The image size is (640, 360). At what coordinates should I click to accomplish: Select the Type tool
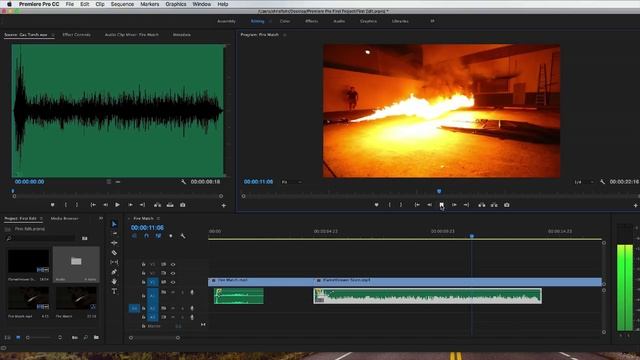[x=114, y=291]
